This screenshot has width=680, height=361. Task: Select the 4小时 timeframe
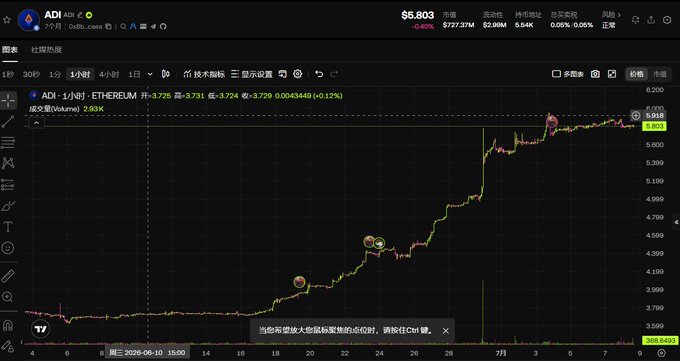tap(109, 74)
